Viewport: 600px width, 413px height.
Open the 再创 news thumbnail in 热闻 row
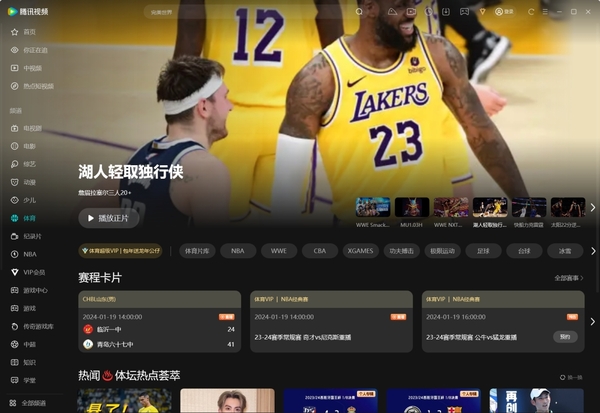(536, 401)
